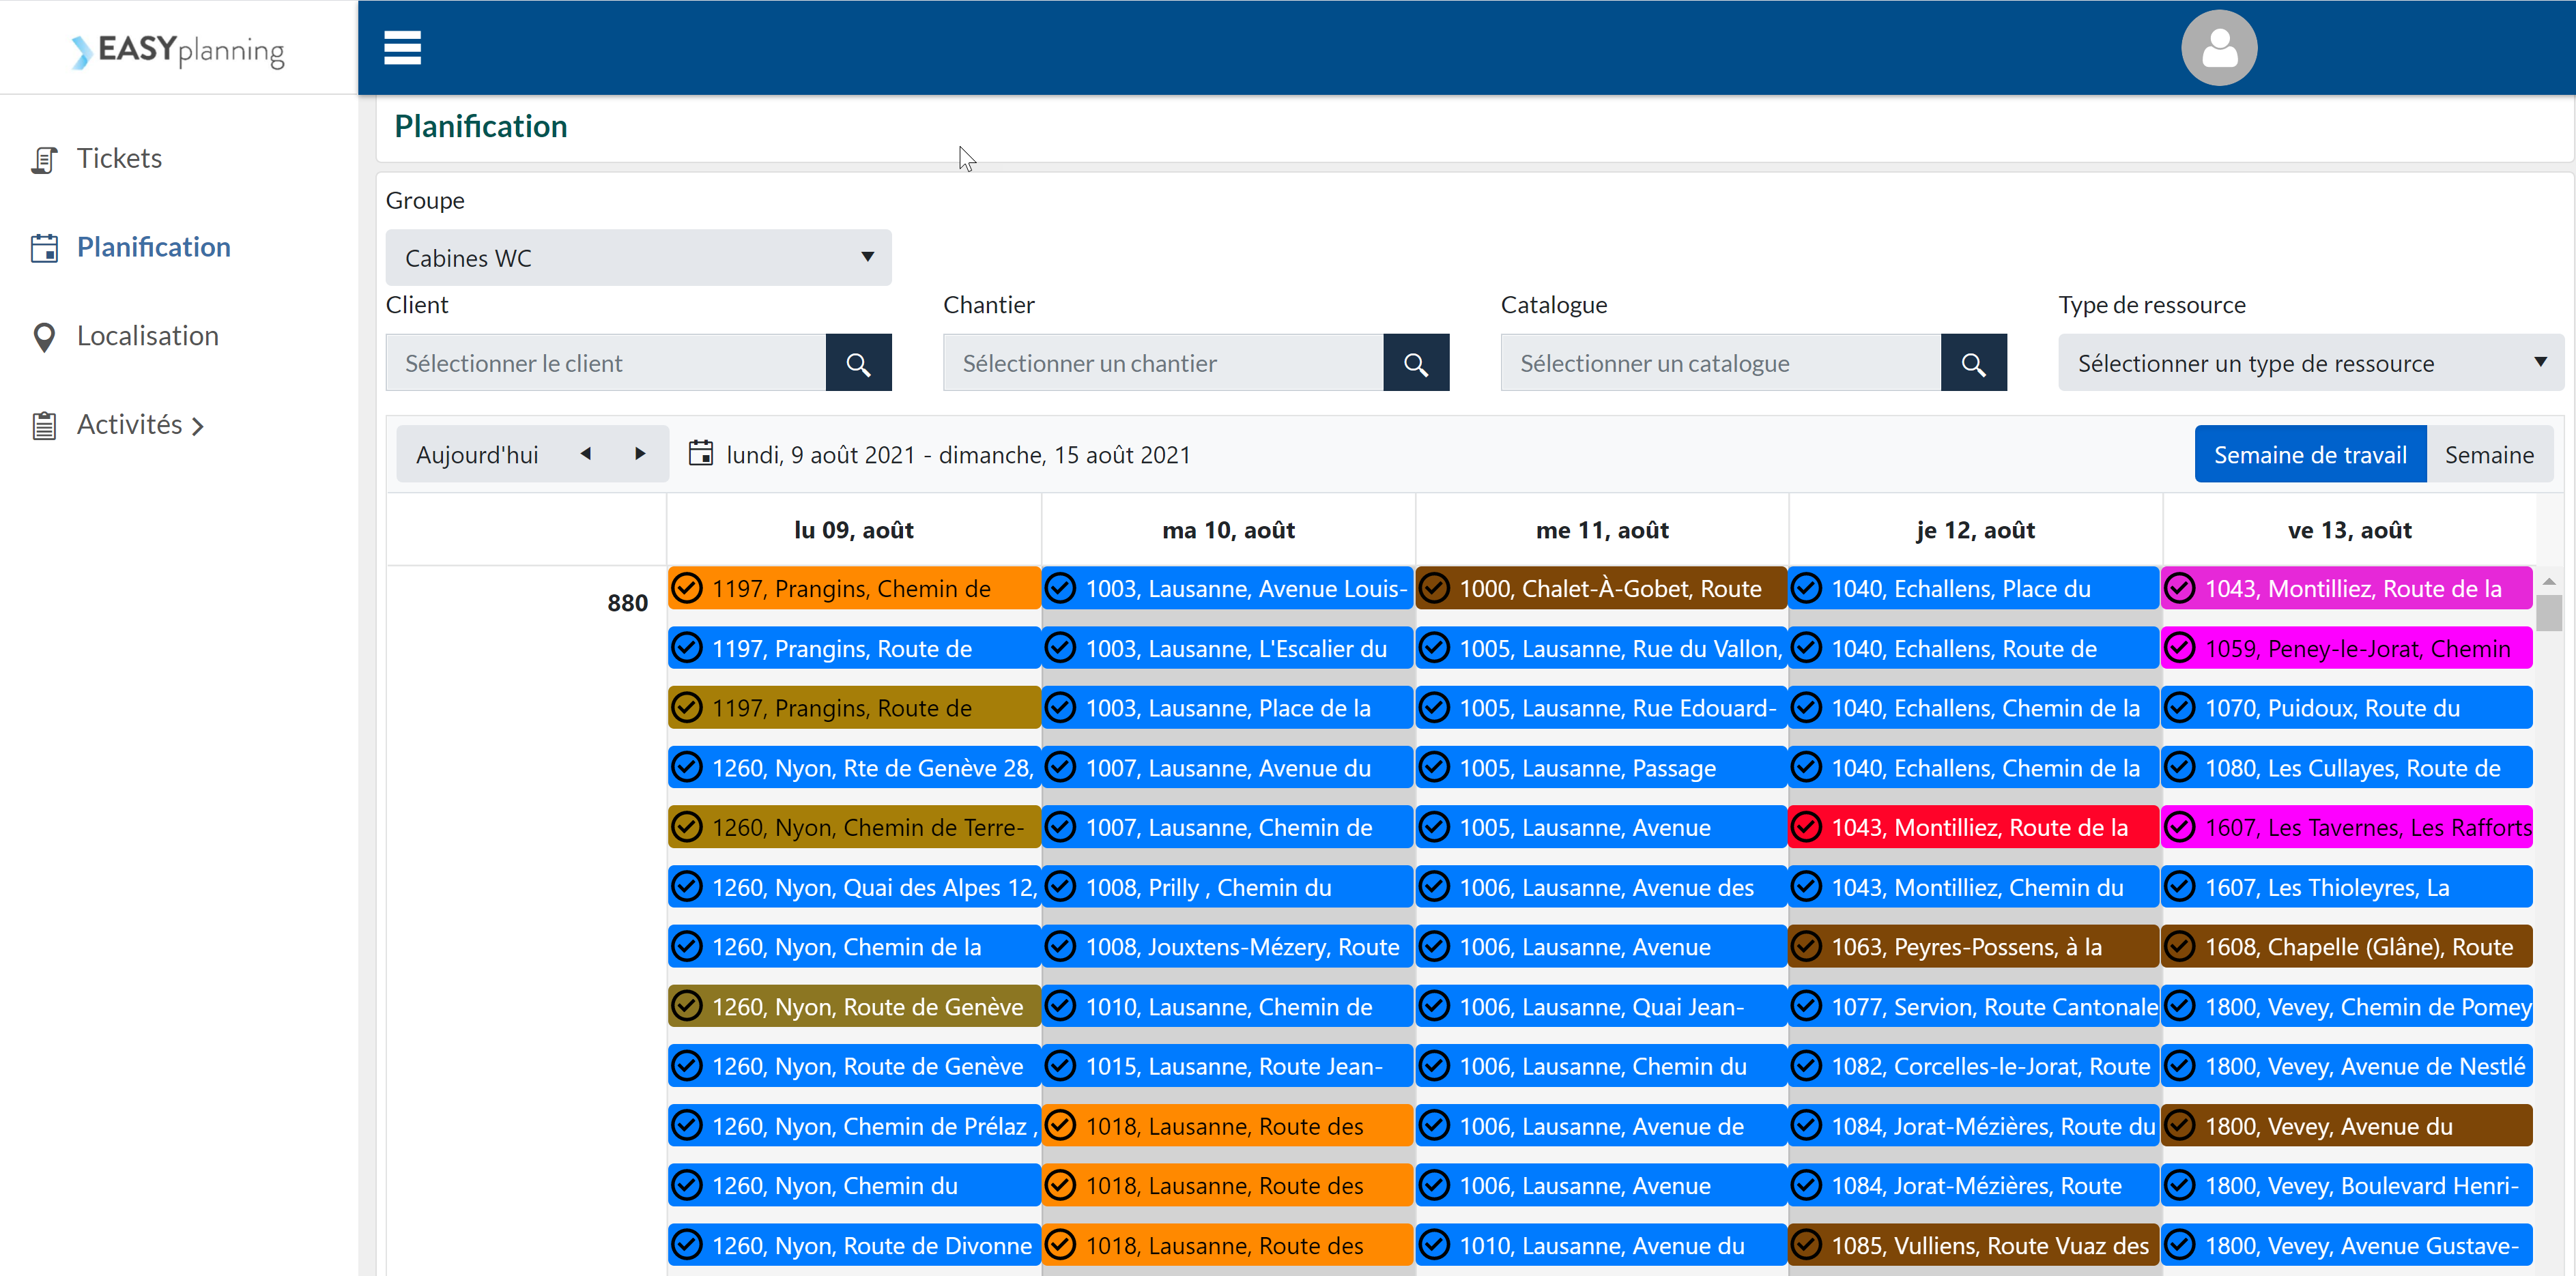Screen dimensions: 2576x1276
Task: Click check icon on 1260 Nyon Chemin de Terre-
Action: coord(686,827)
